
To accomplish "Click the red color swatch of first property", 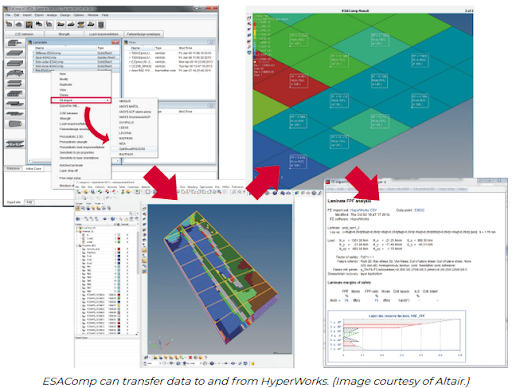I will point(119,249).
